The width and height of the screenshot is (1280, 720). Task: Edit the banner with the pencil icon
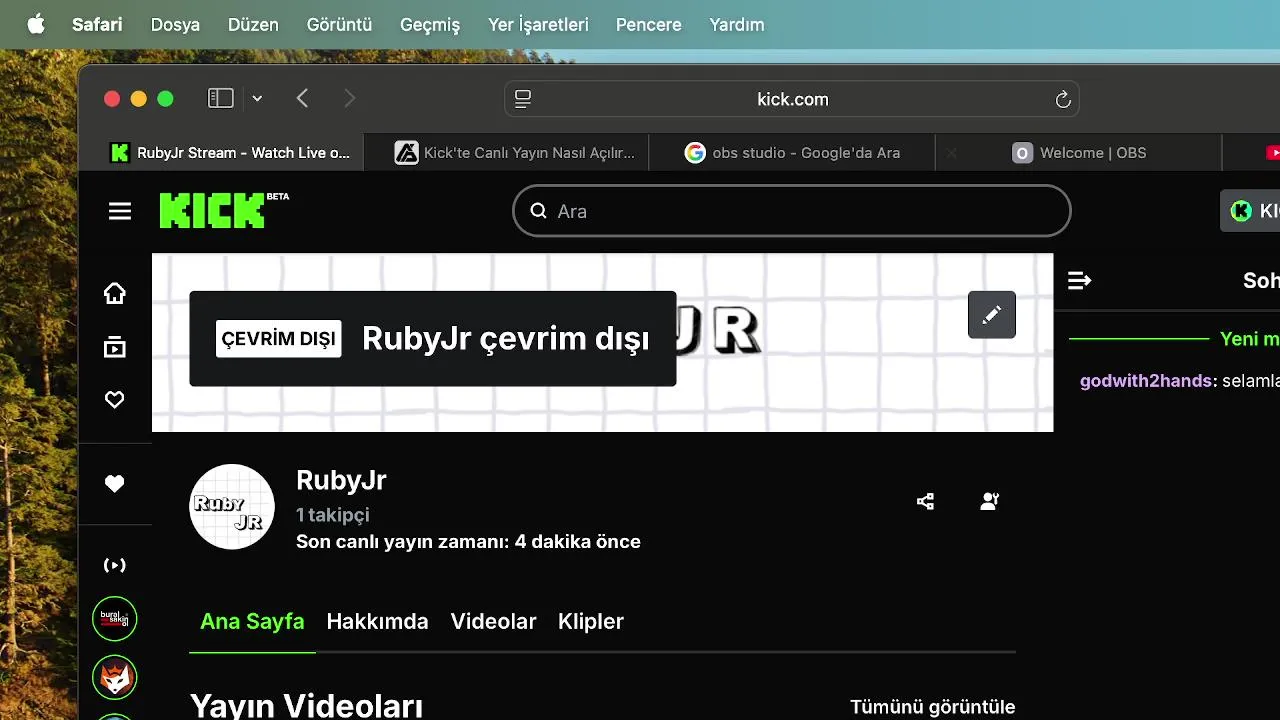(x=992, y=315)
